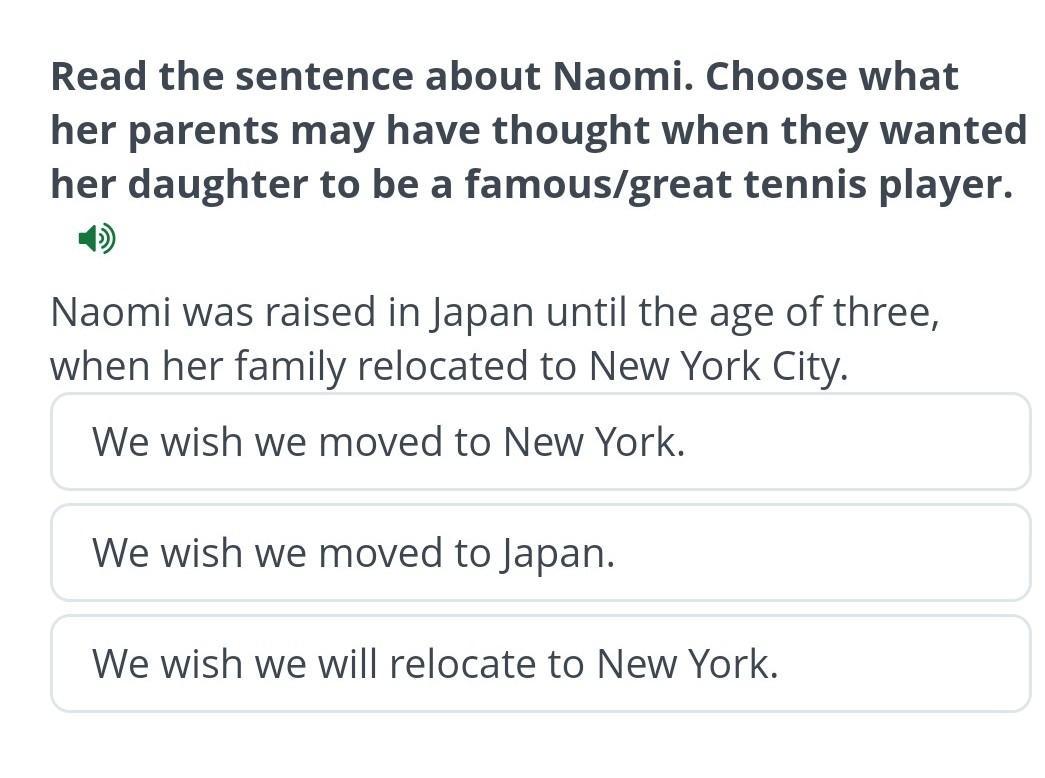The image size is (1045, 778).
Task: Tap the answer box mentioning Japan
Action: point(540,553)
